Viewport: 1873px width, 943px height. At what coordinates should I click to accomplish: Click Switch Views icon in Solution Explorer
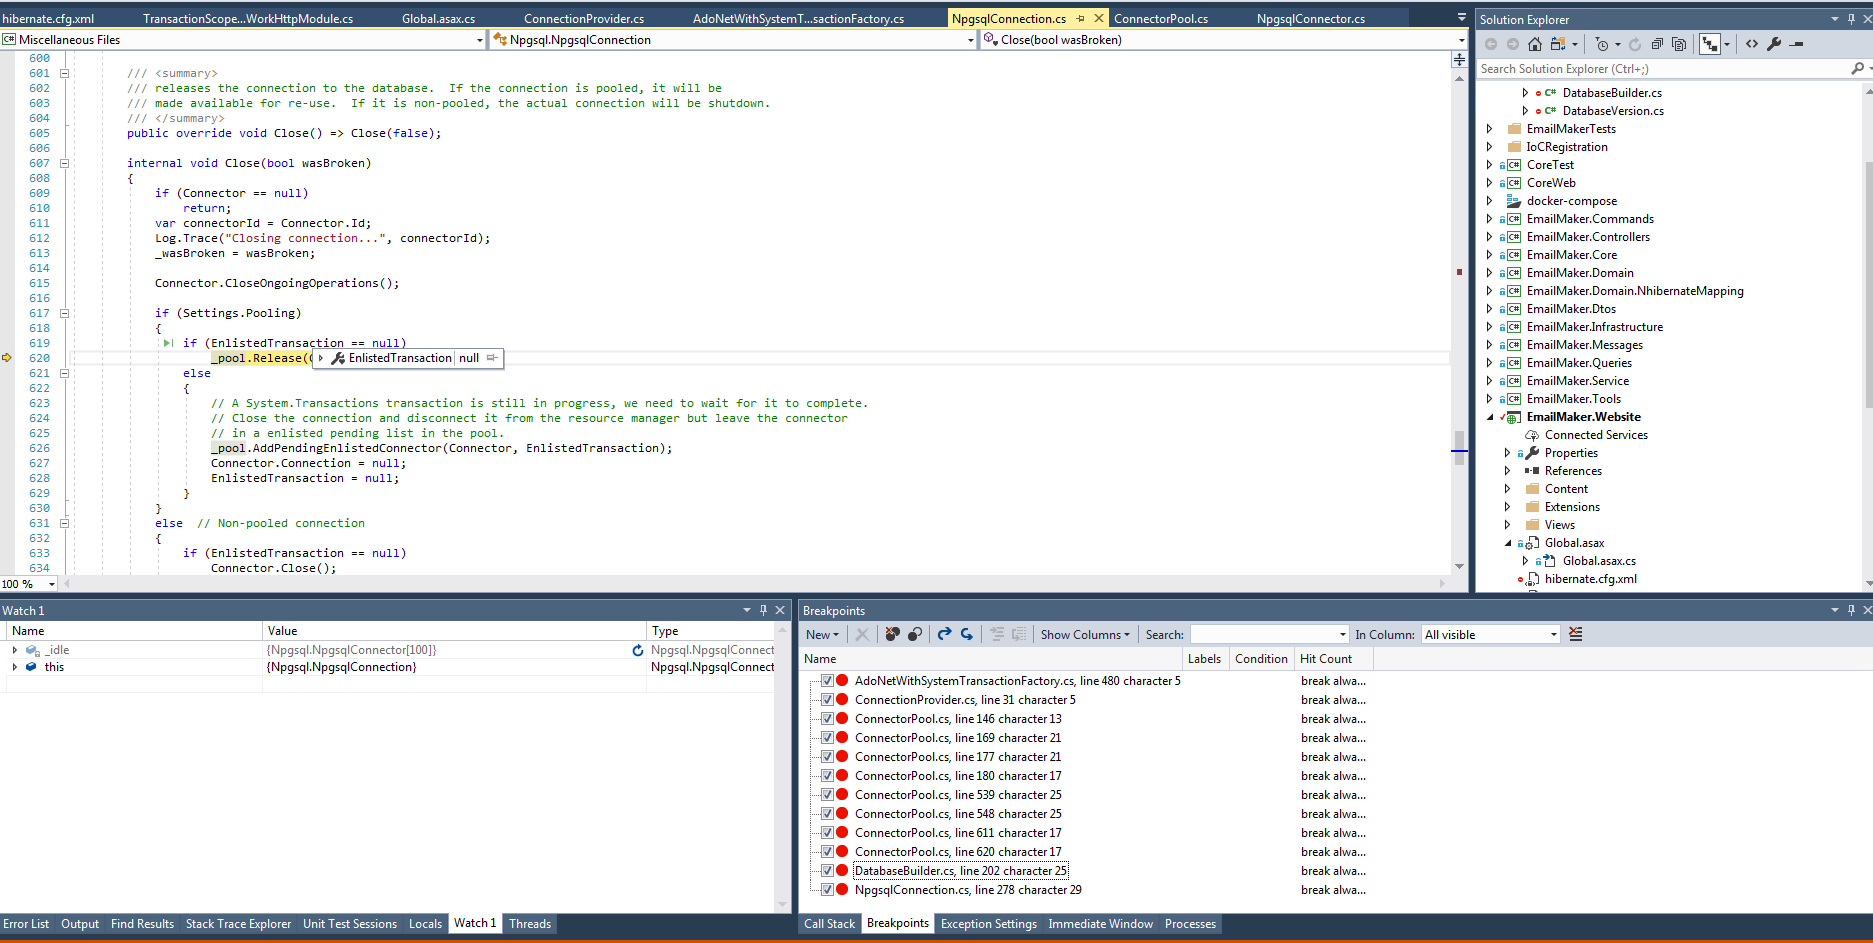click(1558, 44)
